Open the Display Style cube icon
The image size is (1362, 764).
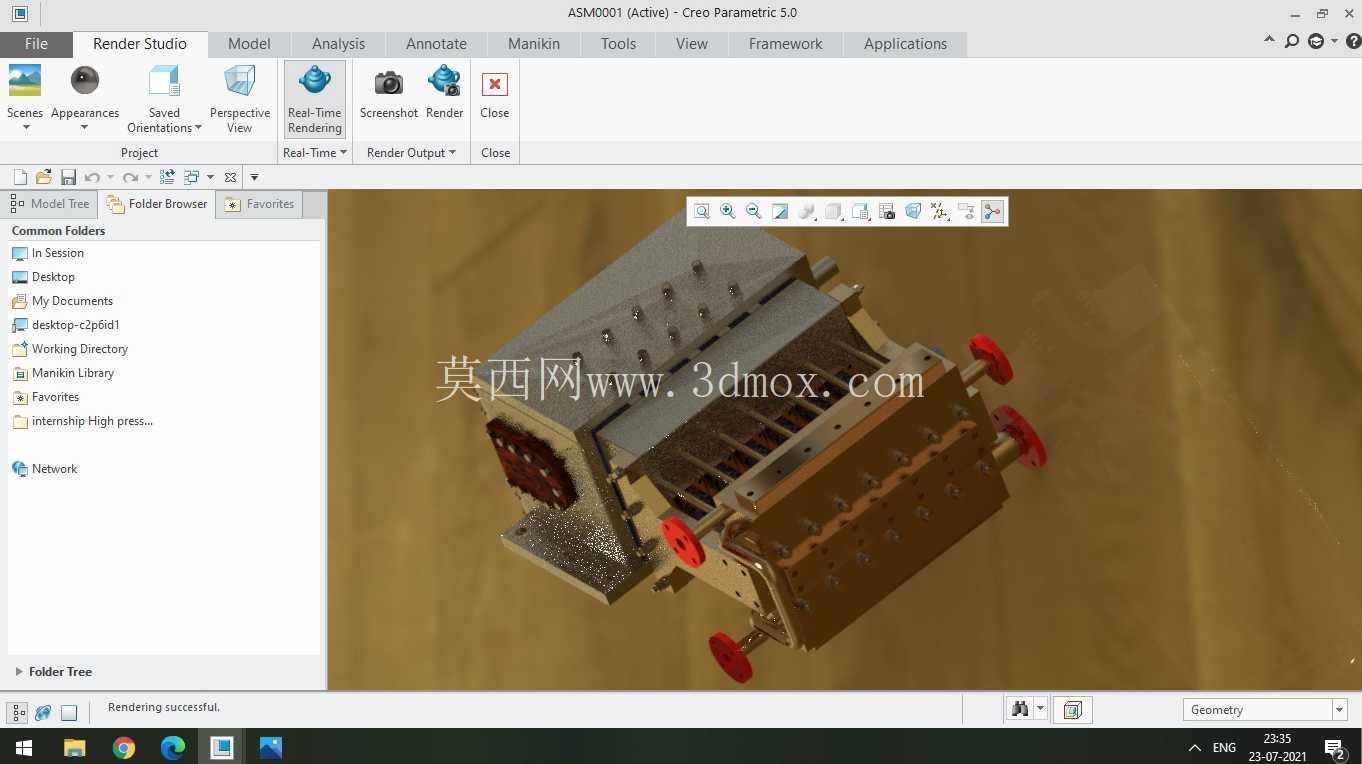[x=833, y=211]
